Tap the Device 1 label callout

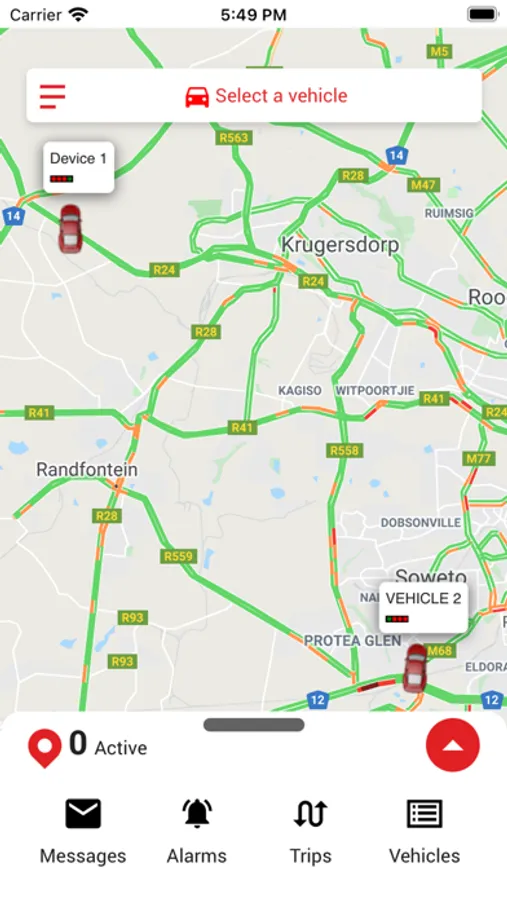79,167
